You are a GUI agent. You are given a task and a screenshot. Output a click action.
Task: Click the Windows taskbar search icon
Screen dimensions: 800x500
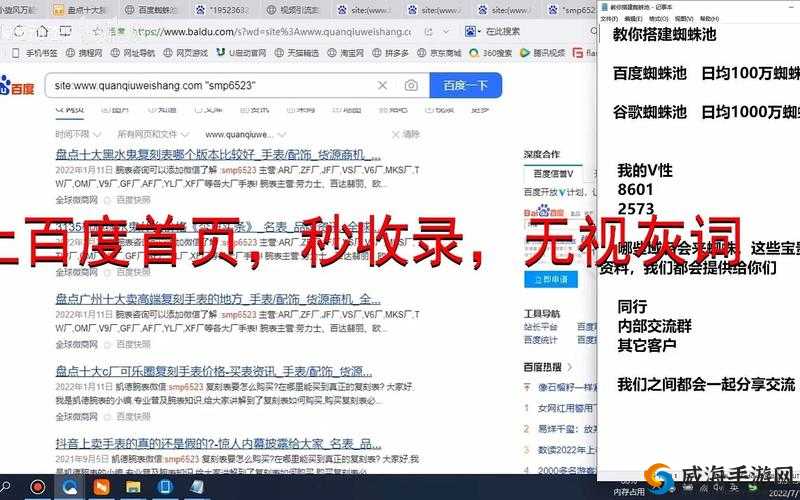click(5, 487)
